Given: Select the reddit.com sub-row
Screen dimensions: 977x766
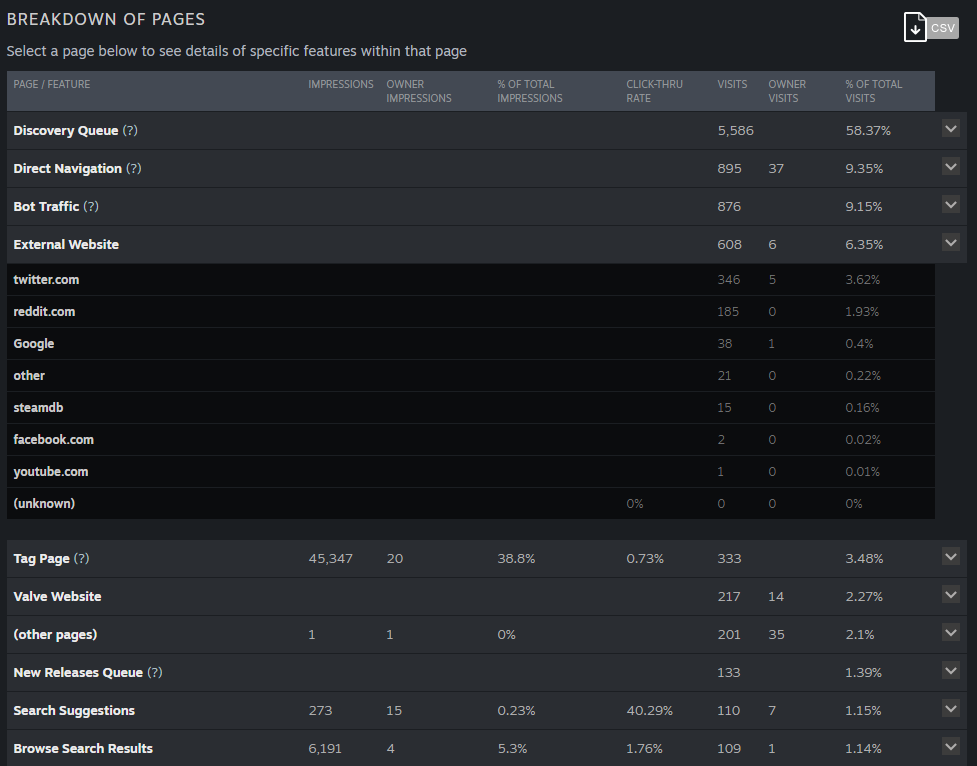Looking at the screenshot, I should pos(470,312).
